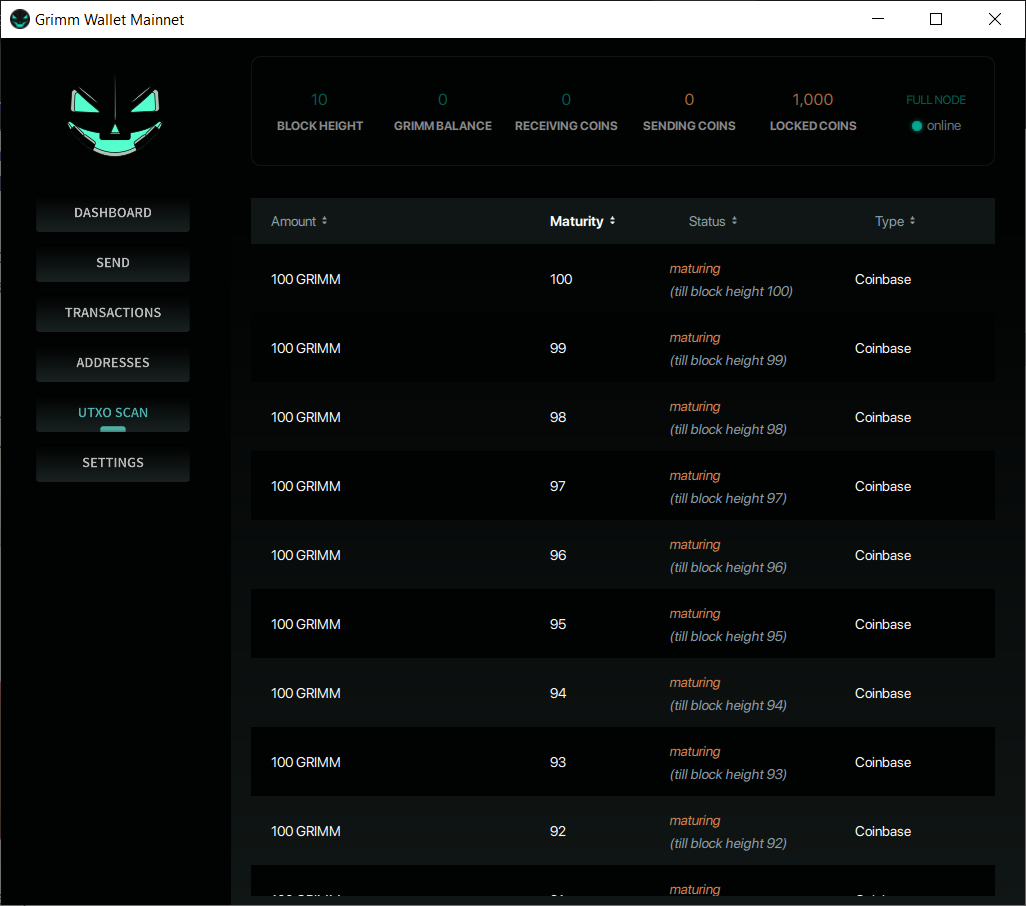This screenshot has width=1026, height=906.
Task: Click the Type sort arrows icon
Action: click(x=912, y=221)
